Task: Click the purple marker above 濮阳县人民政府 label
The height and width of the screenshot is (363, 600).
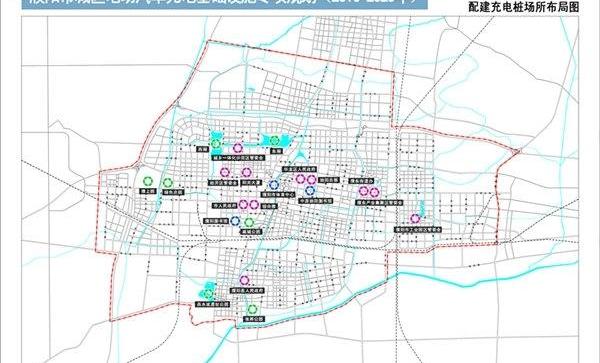Action: (245, 280)
